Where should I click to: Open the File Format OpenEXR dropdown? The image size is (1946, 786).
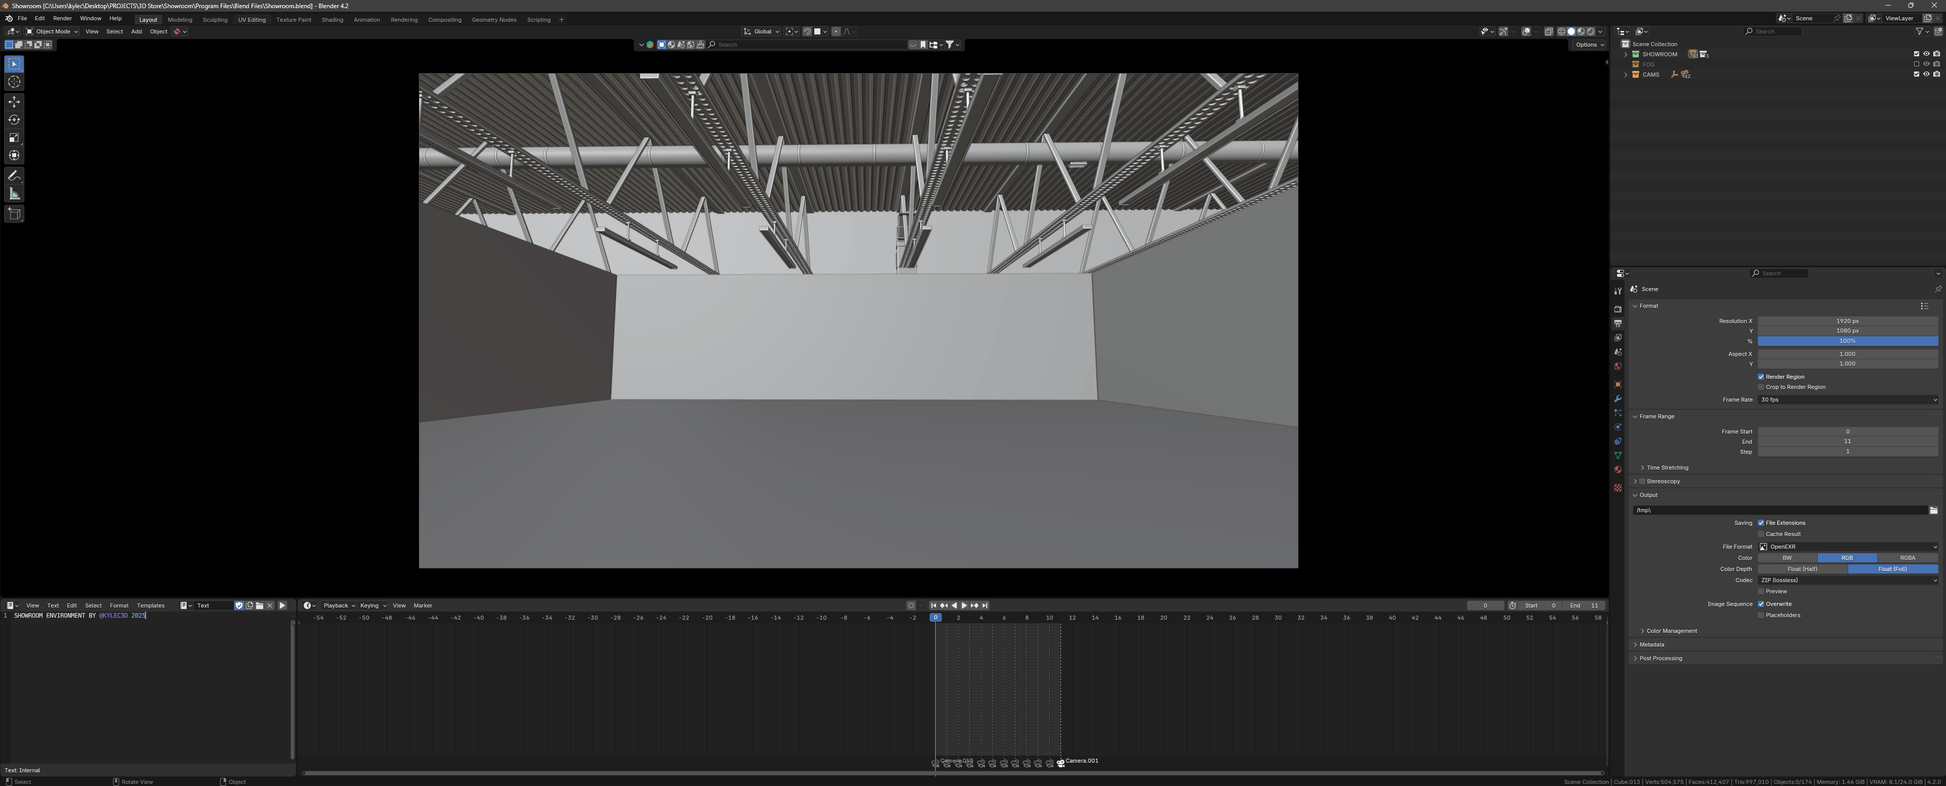[x=1847, y=547]
